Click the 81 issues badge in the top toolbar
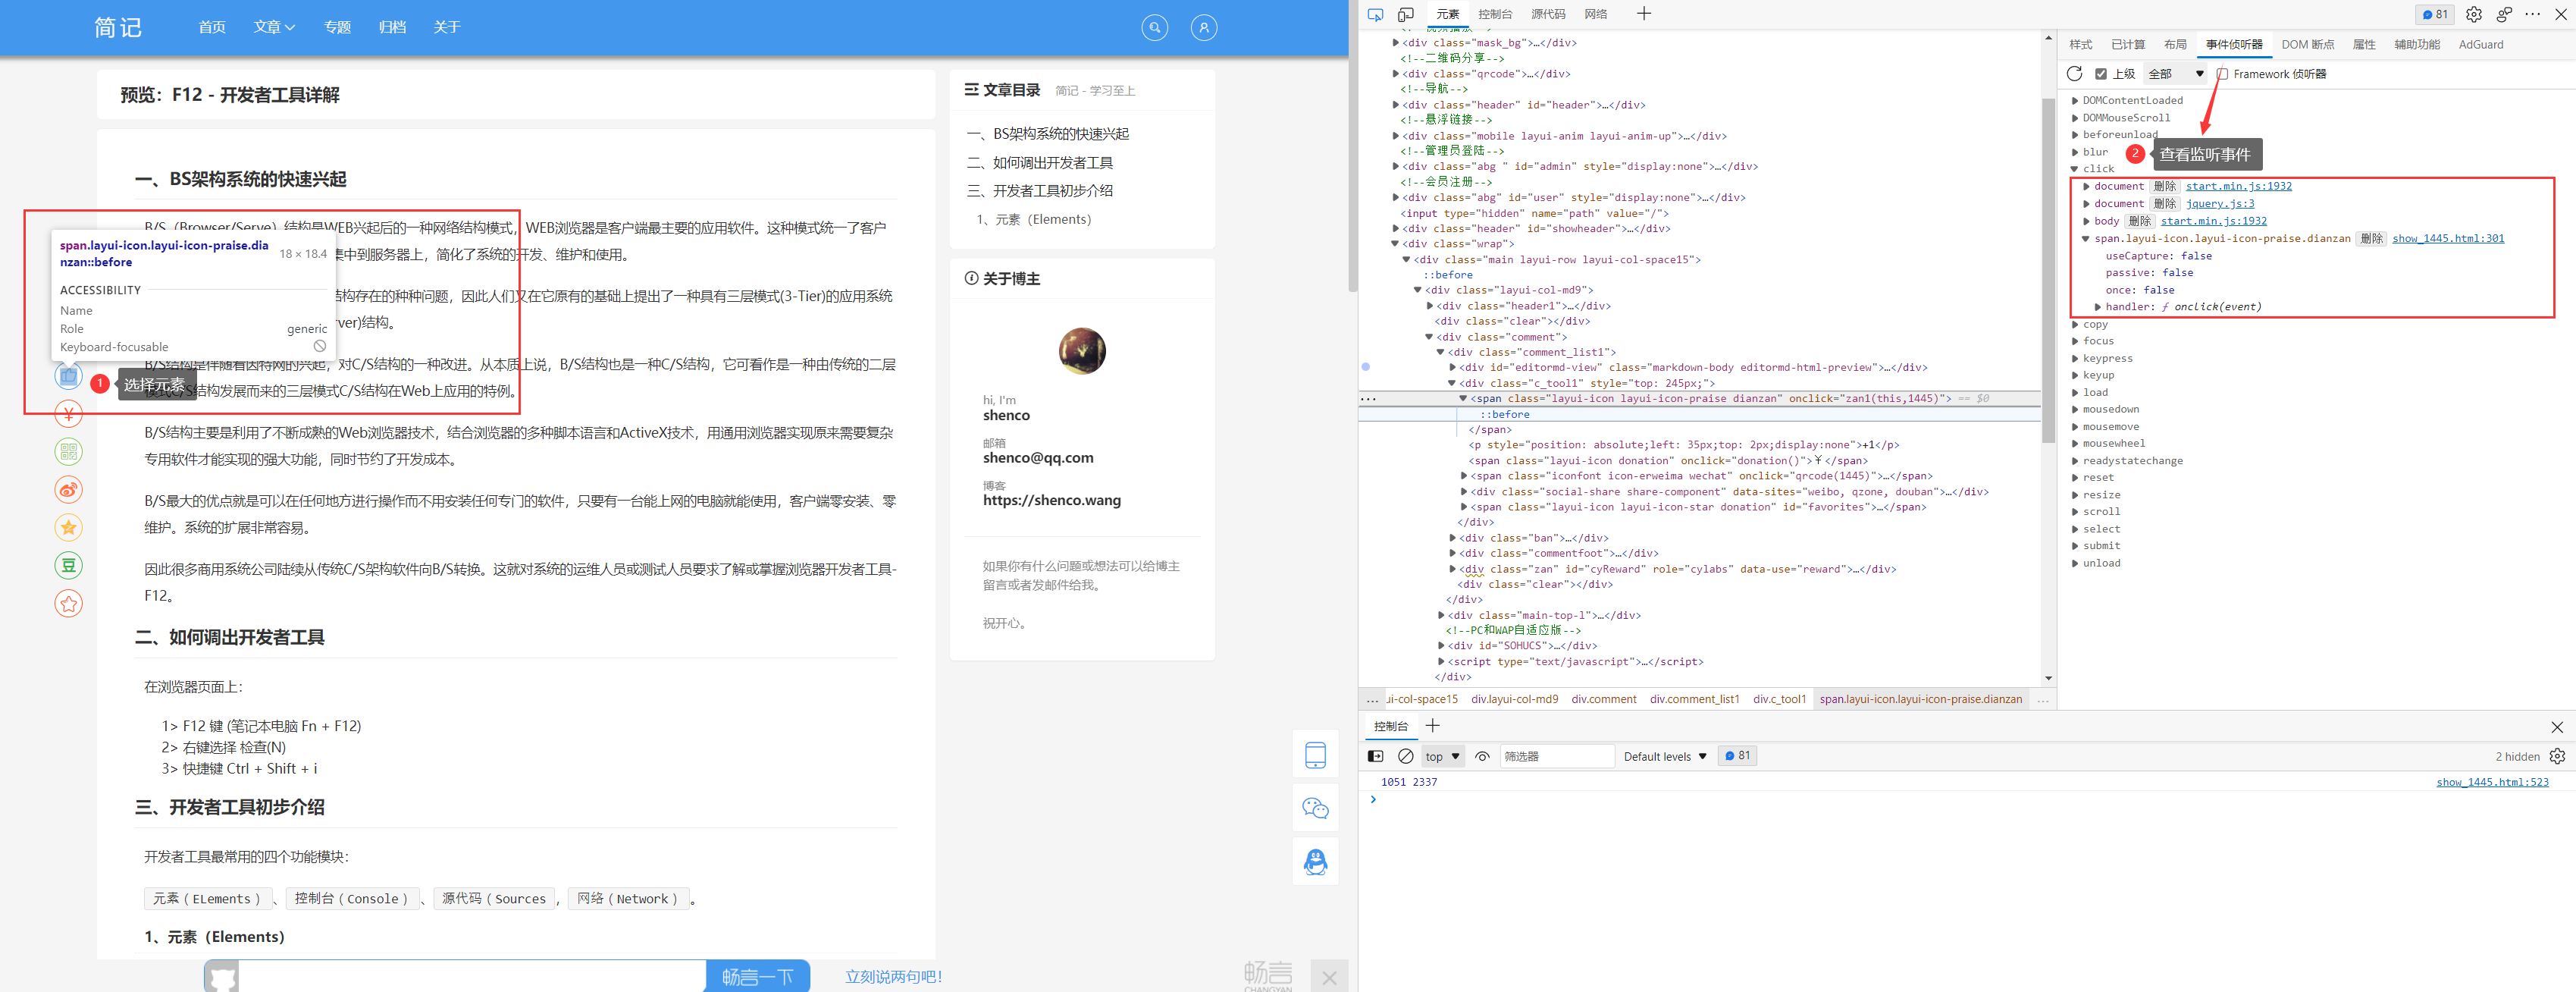Image resolution: width=2576 pixels, height=992 pixels. coord(2435,14)
